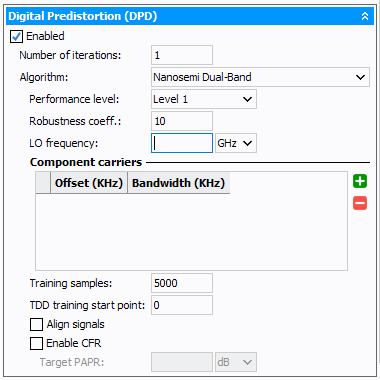Click the Target PAPR value field
Viewport: 380px width, 380px height.
click(182, 362)
